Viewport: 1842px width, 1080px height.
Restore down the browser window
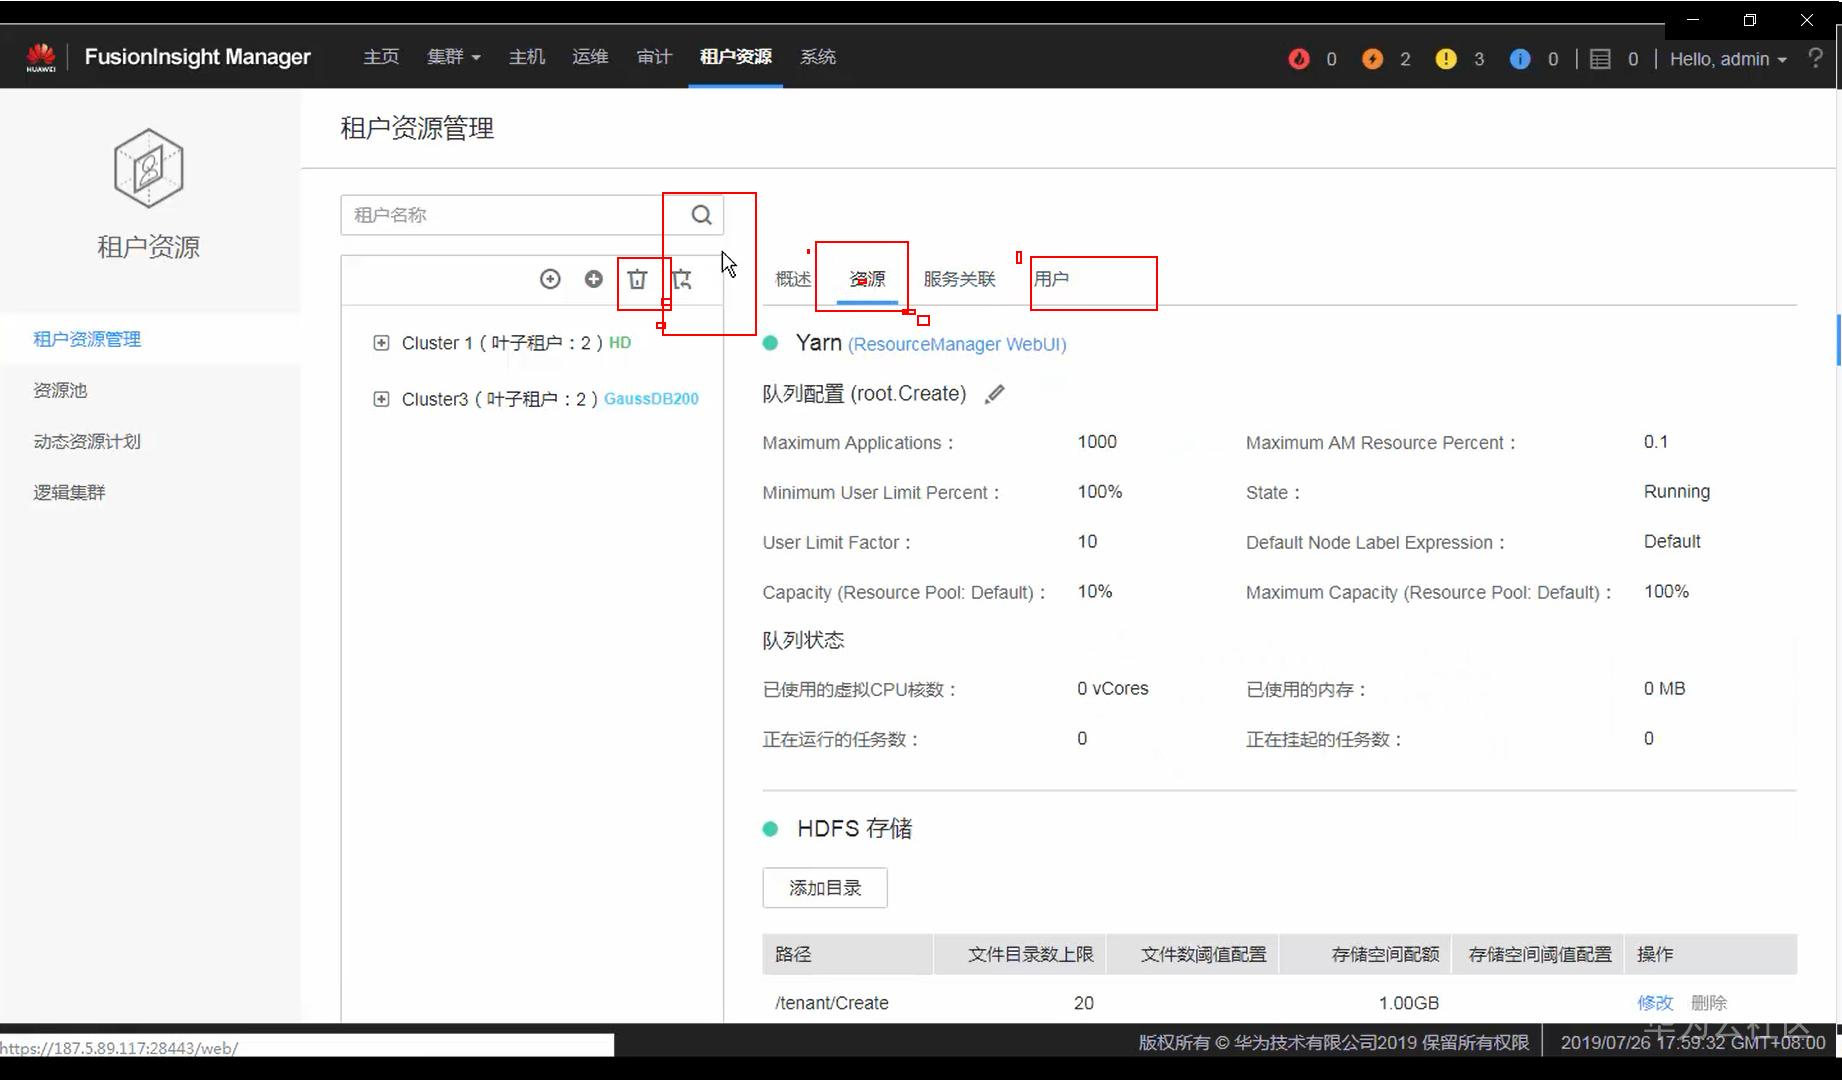pos(1750,20)
